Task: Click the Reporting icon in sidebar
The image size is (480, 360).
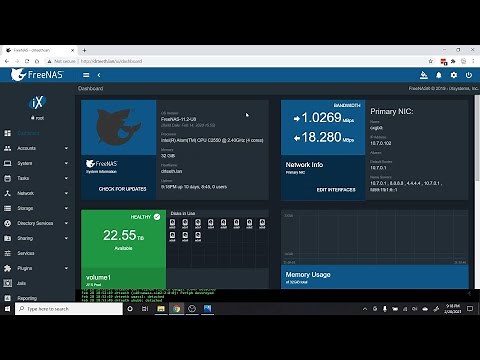Action: pos(7,298)
